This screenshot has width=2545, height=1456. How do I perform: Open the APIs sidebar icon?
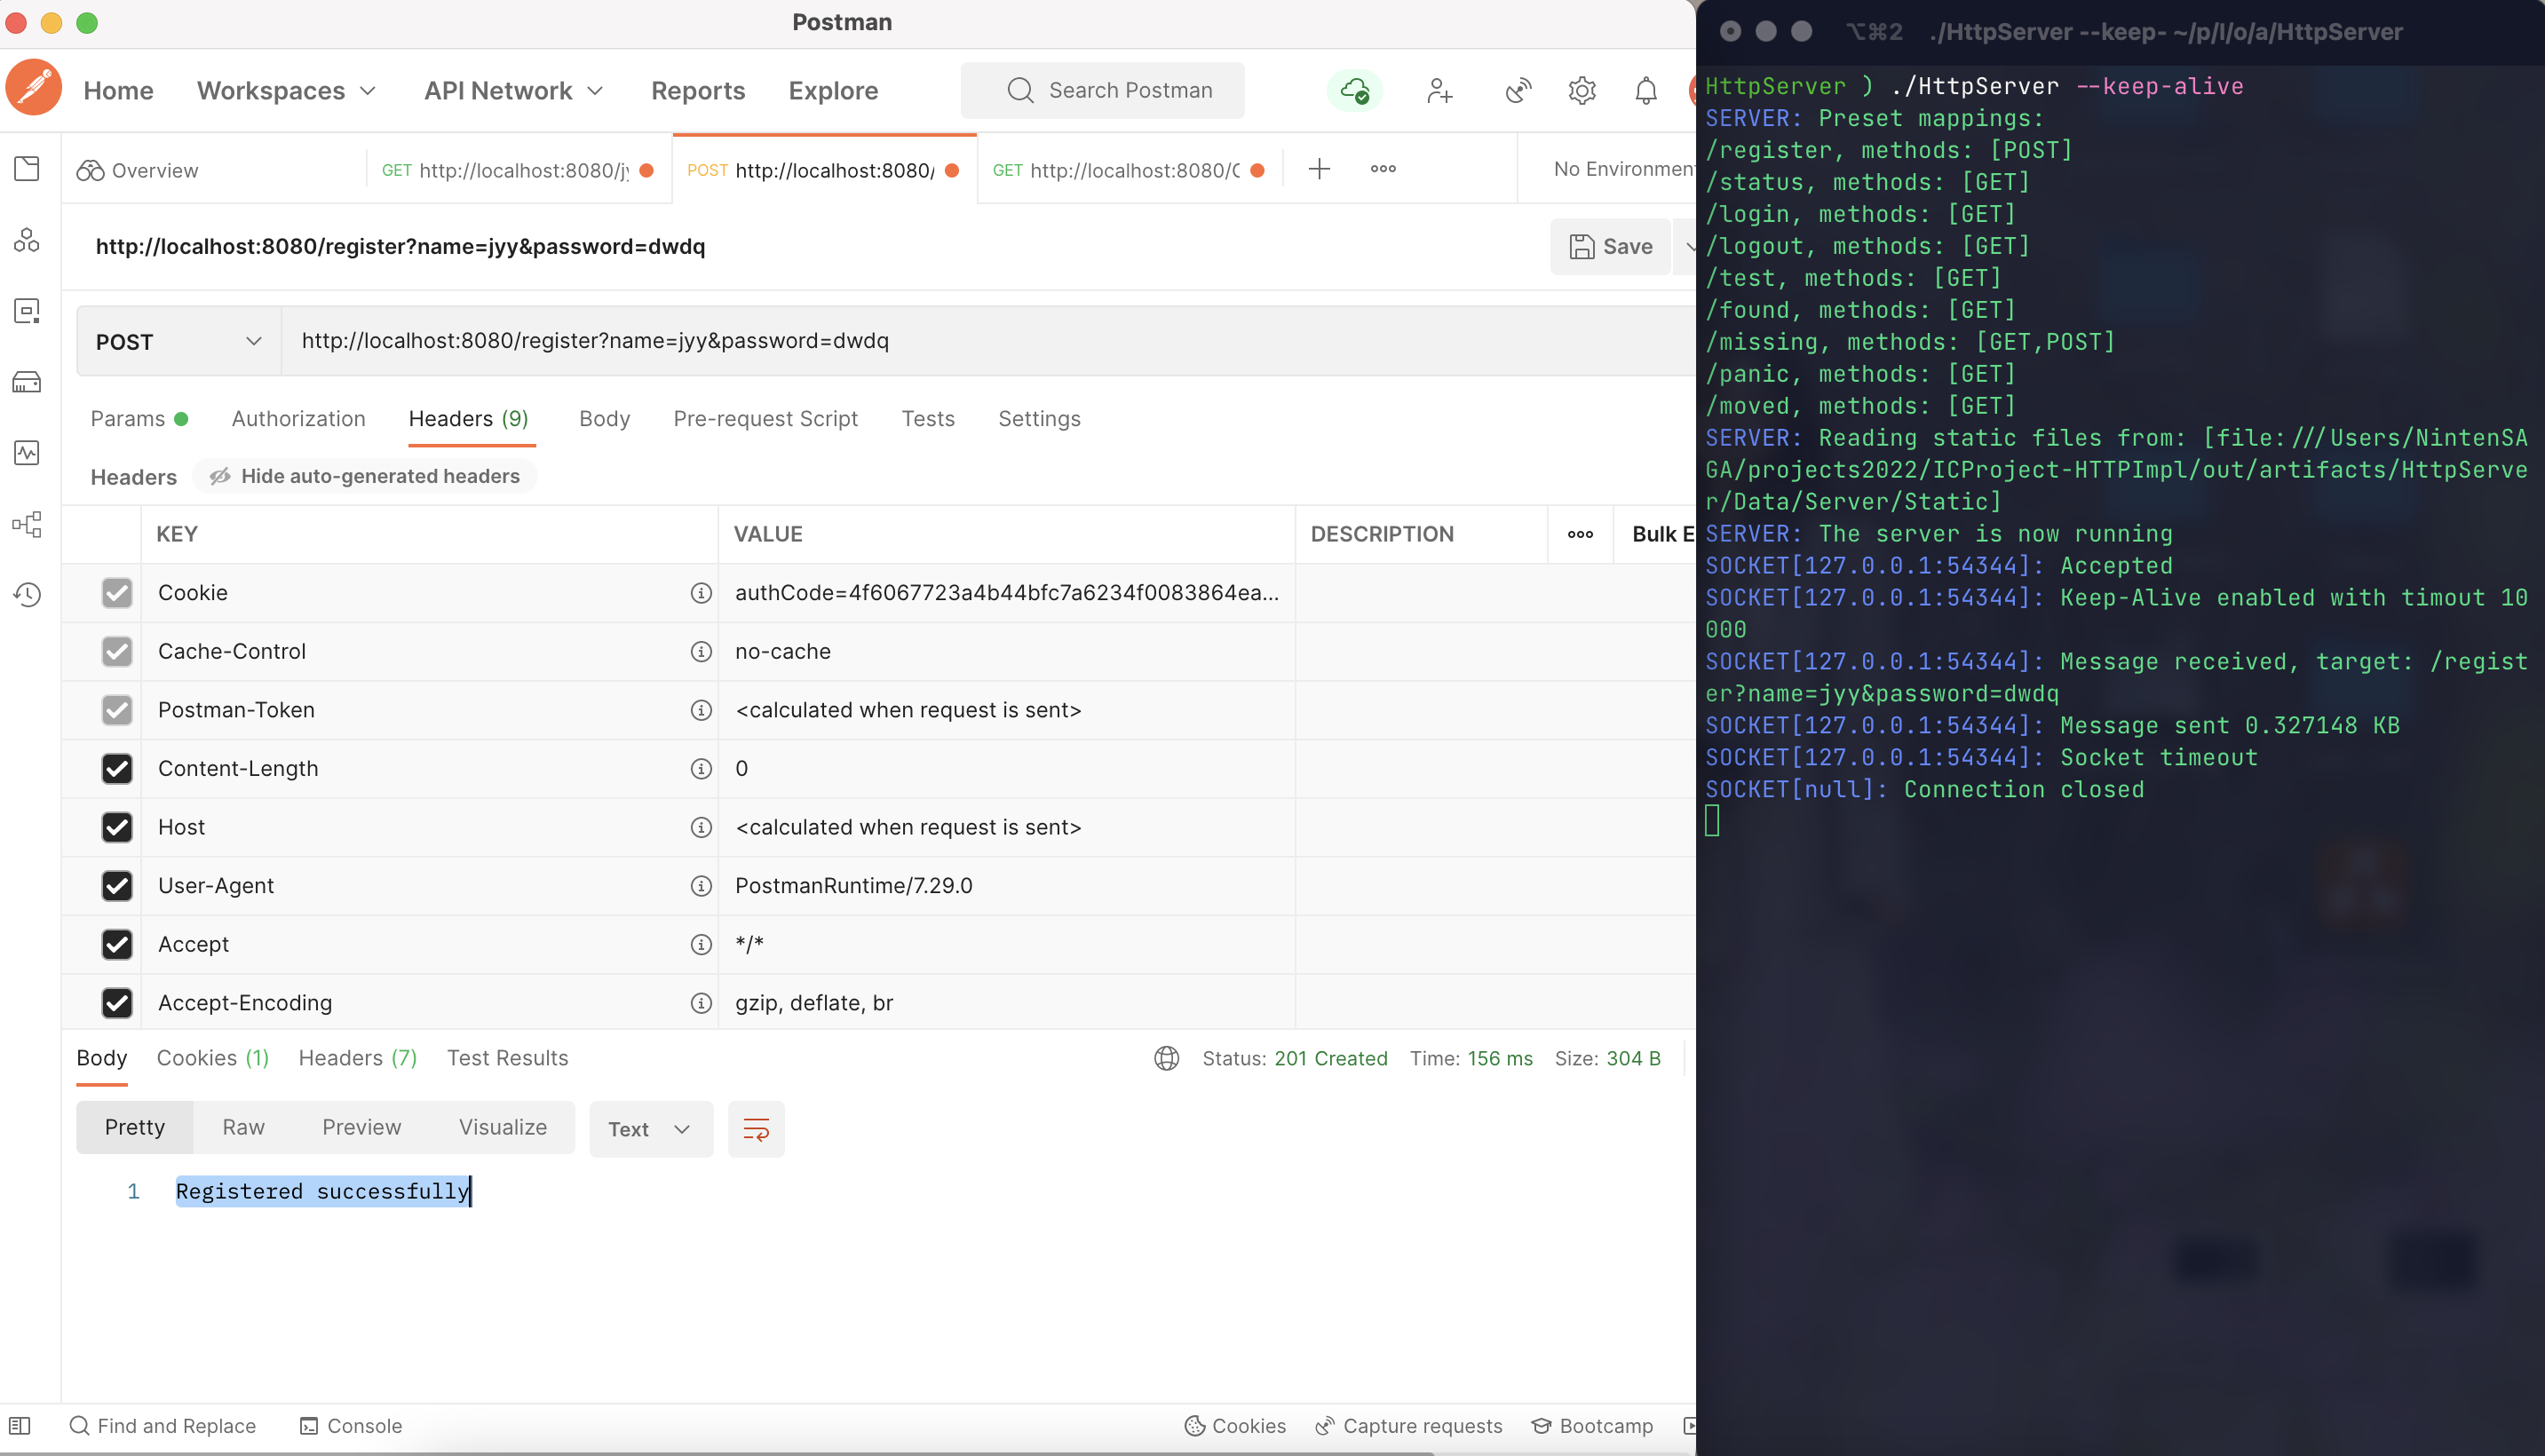[27, 240]
